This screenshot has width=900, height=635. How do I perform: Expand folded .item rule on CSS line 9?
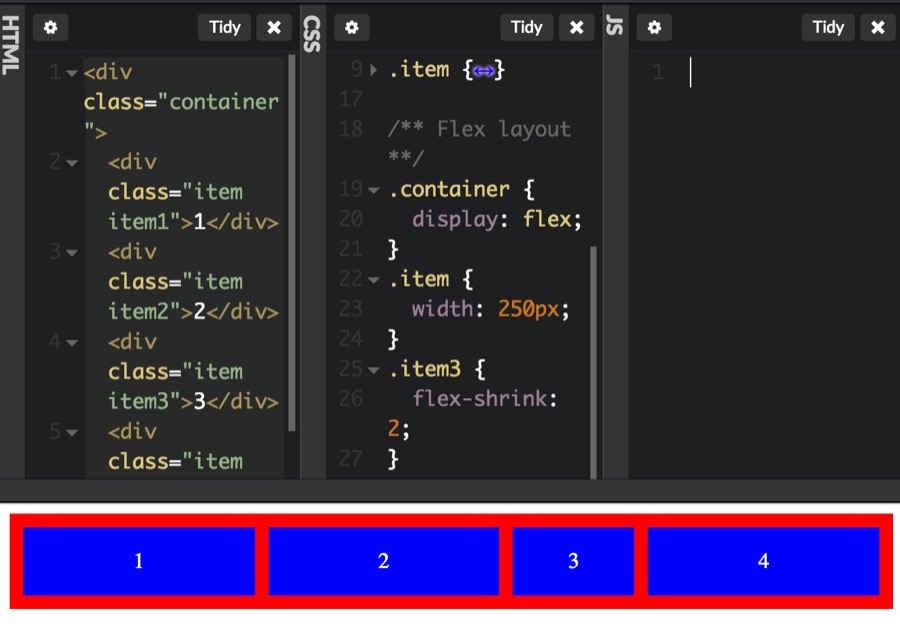pos(374,70)
